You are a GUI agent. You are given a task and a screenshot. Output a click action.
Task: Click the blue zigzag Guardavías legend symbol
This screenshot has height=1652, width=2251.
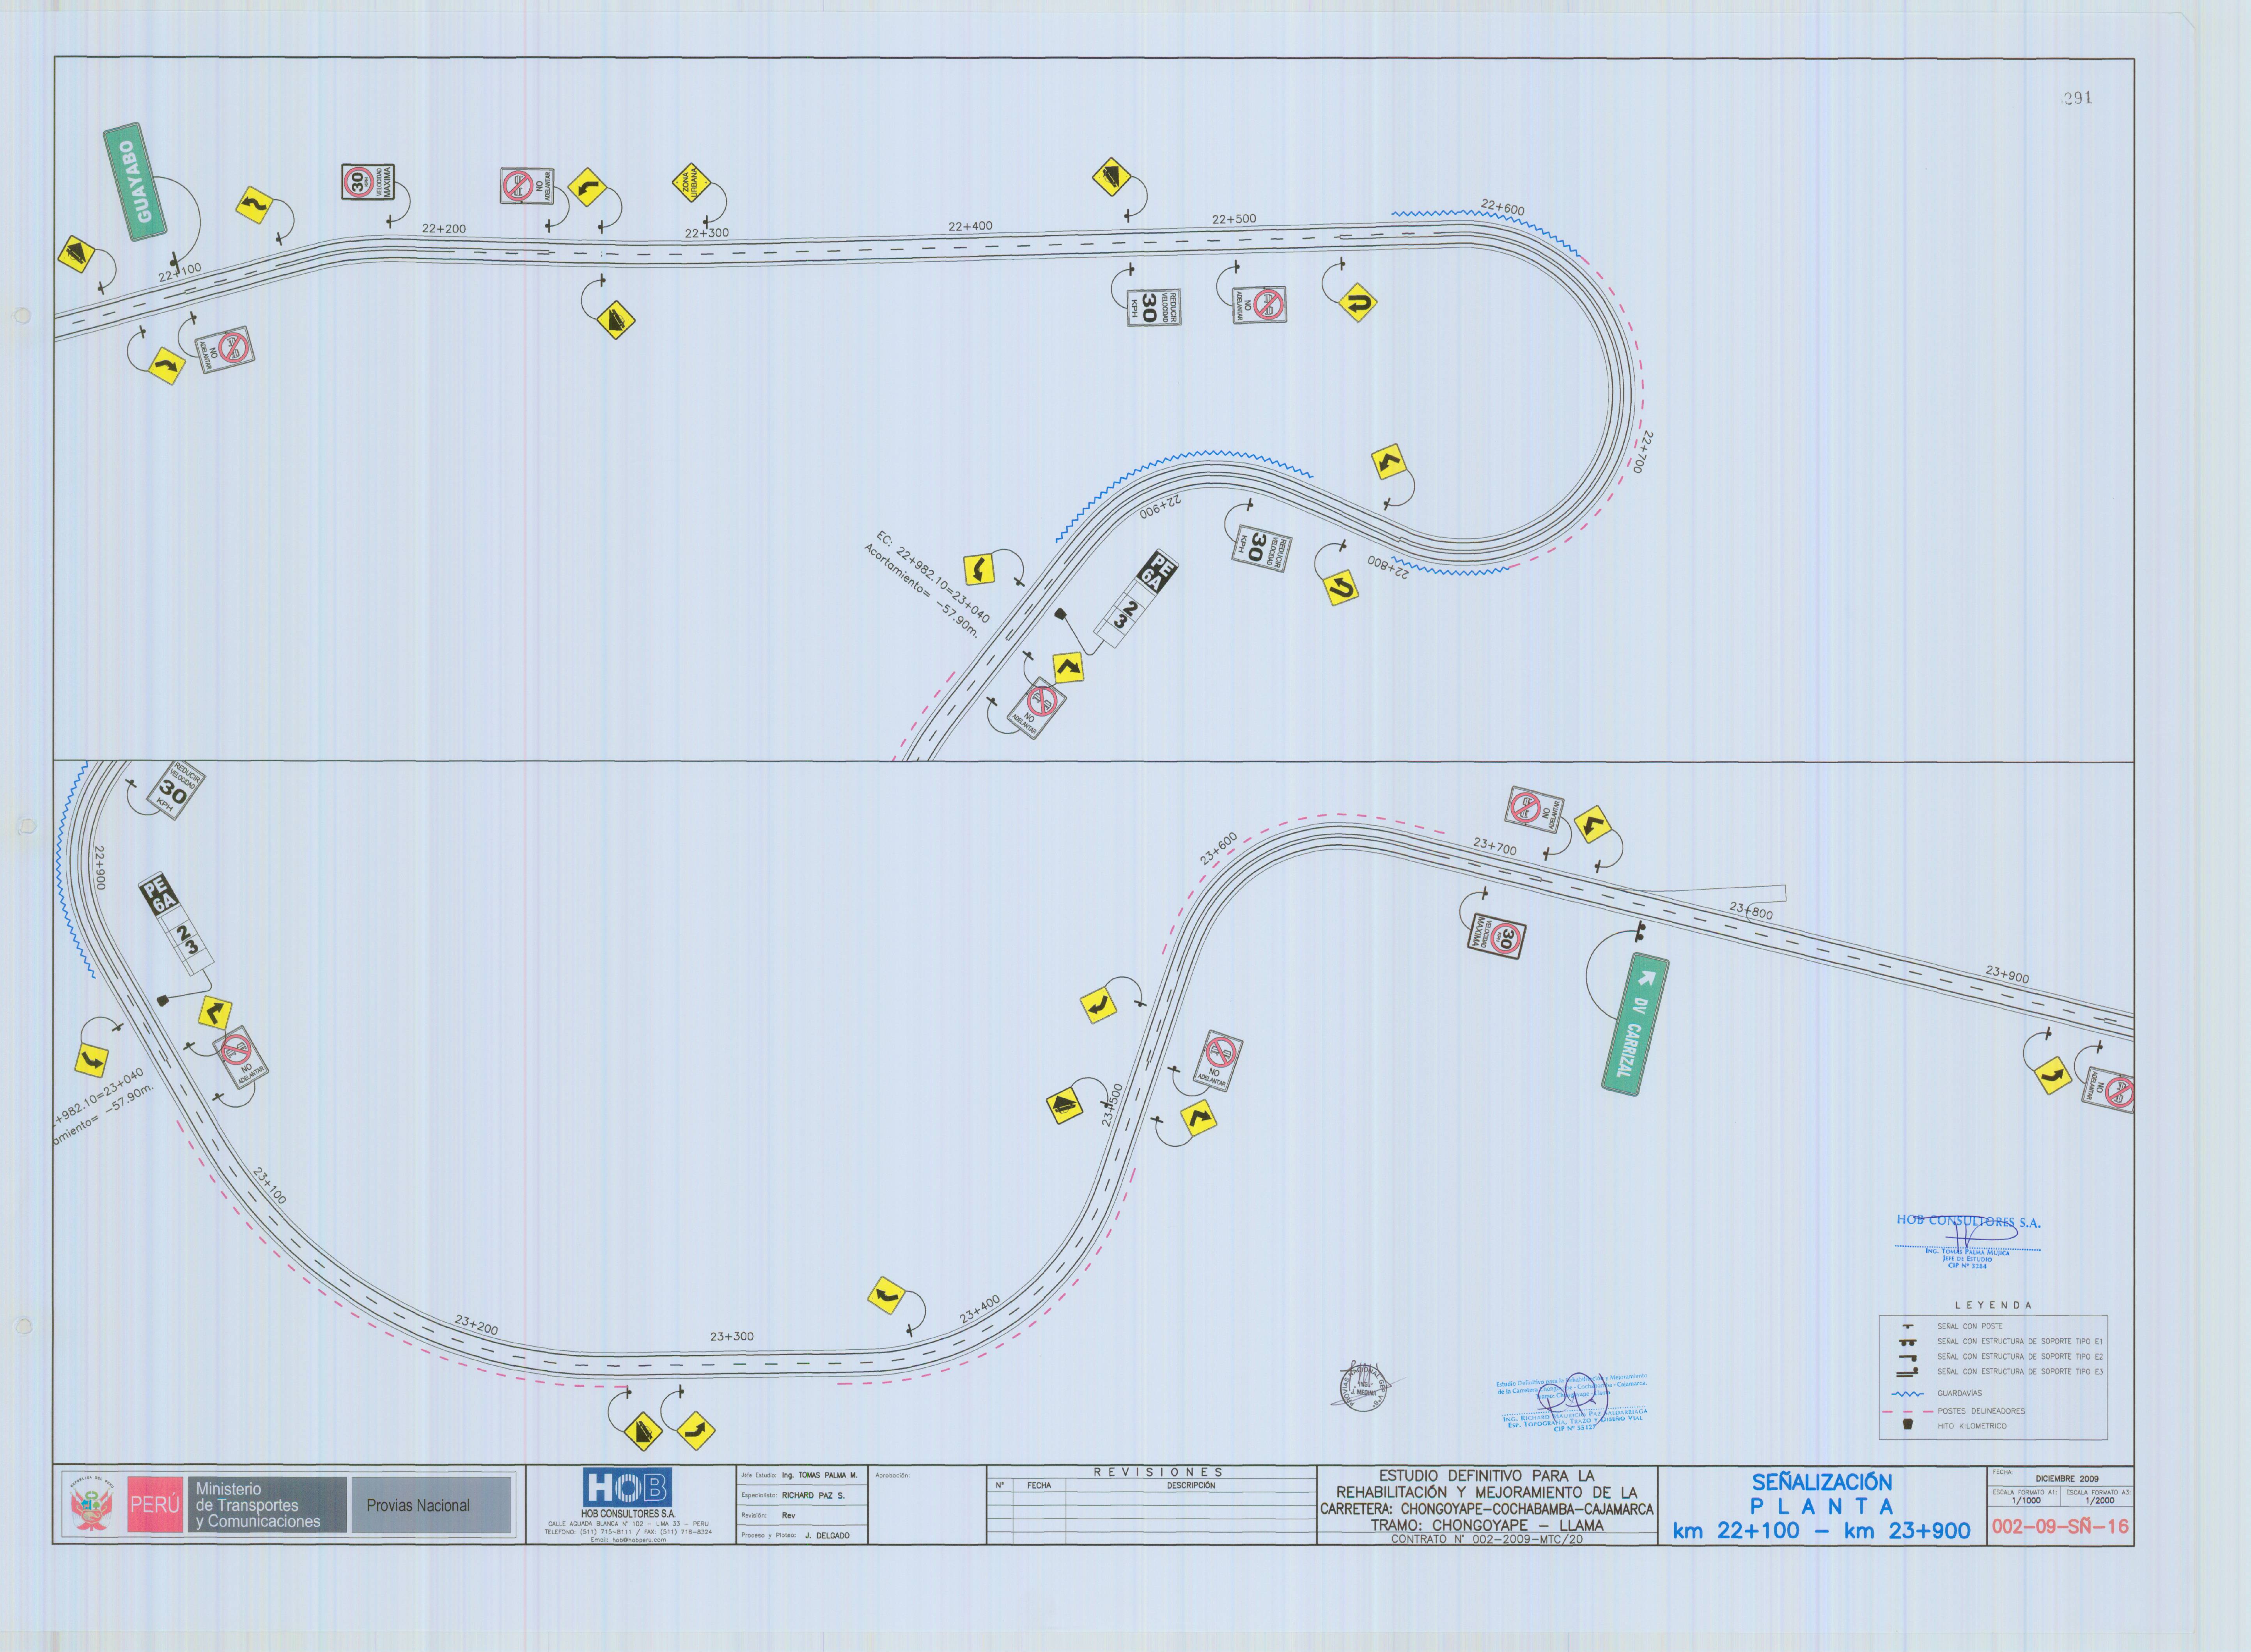pos(1908,1393)
